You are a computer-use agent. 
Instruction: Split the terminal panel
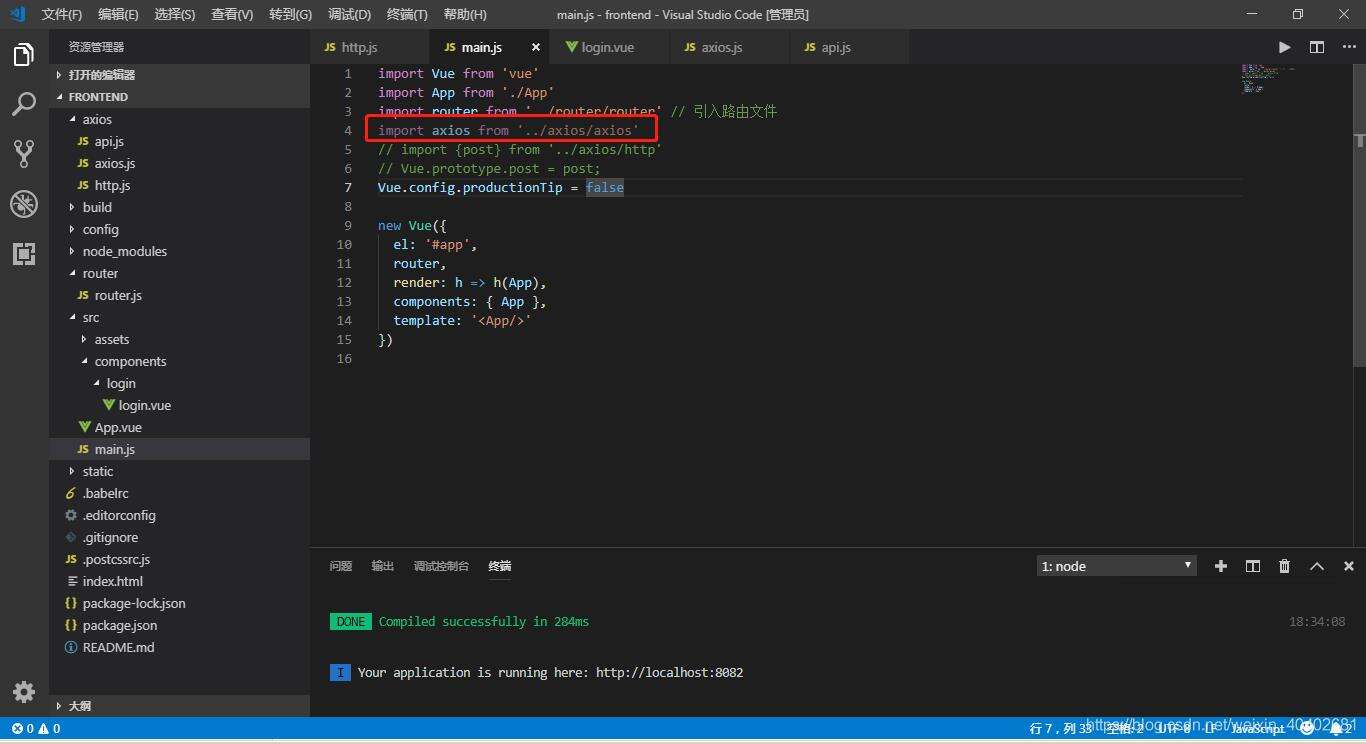1253,566
